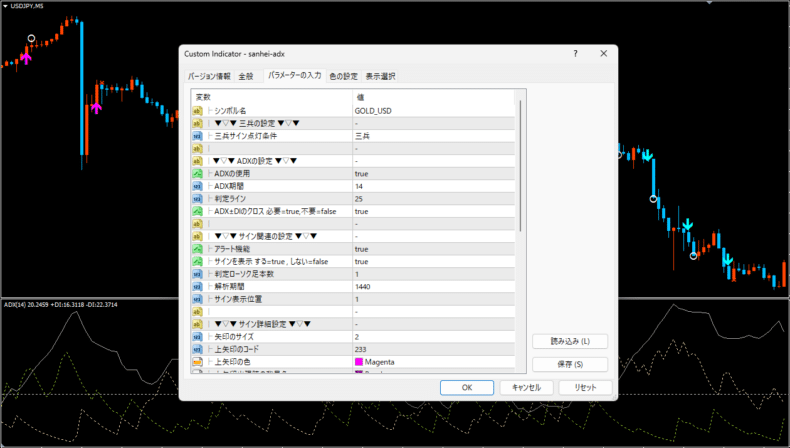Select the ▼▽▼ 三兵の設定 ▼▽▼ row
The image size is (790, 448).
point(353,123)
